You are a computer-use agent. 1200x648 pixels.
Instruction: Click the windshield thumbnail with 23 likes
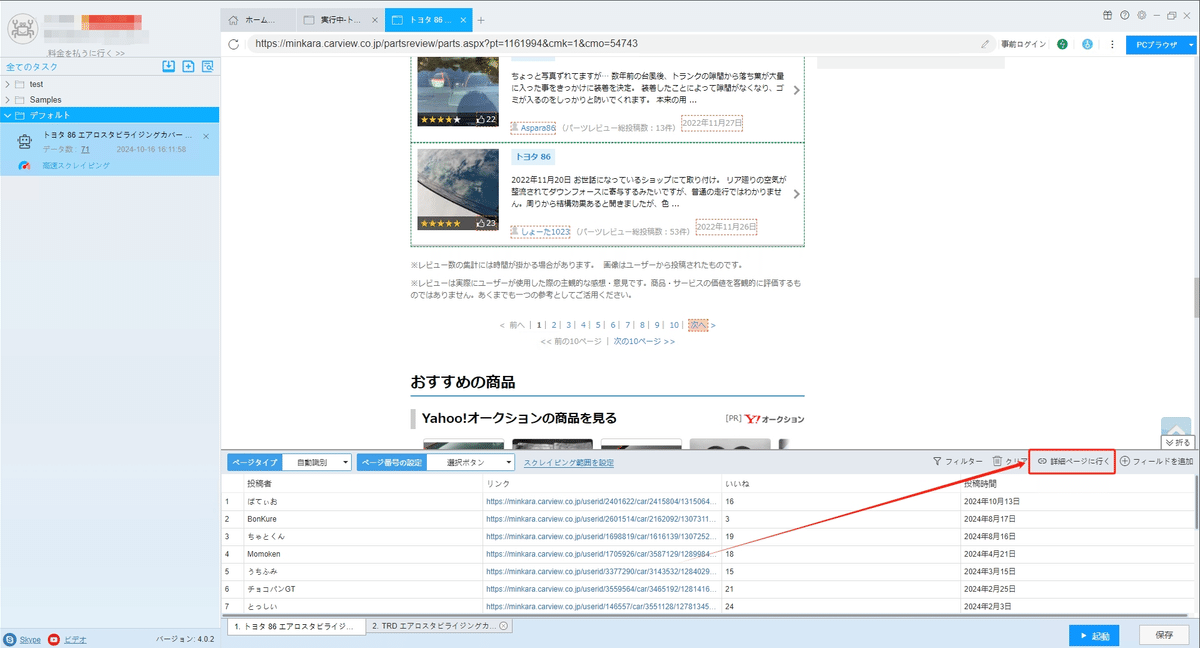(458, 189)
